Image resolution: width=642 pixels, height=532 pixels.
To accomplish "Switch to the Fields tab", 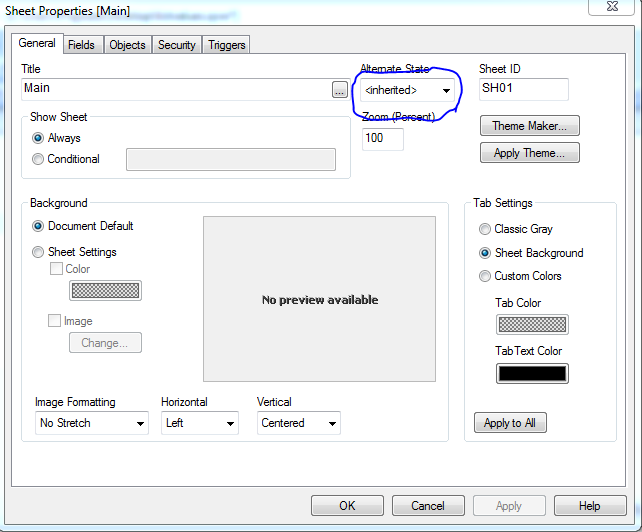I will point(81,45).
